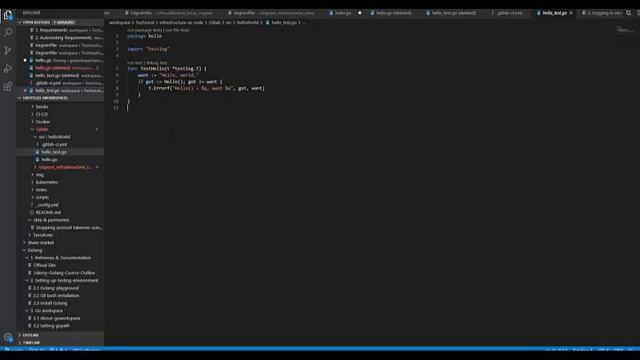
Task: Open 2.2 Git bash installation note
Action: click(x=56, y=296)
